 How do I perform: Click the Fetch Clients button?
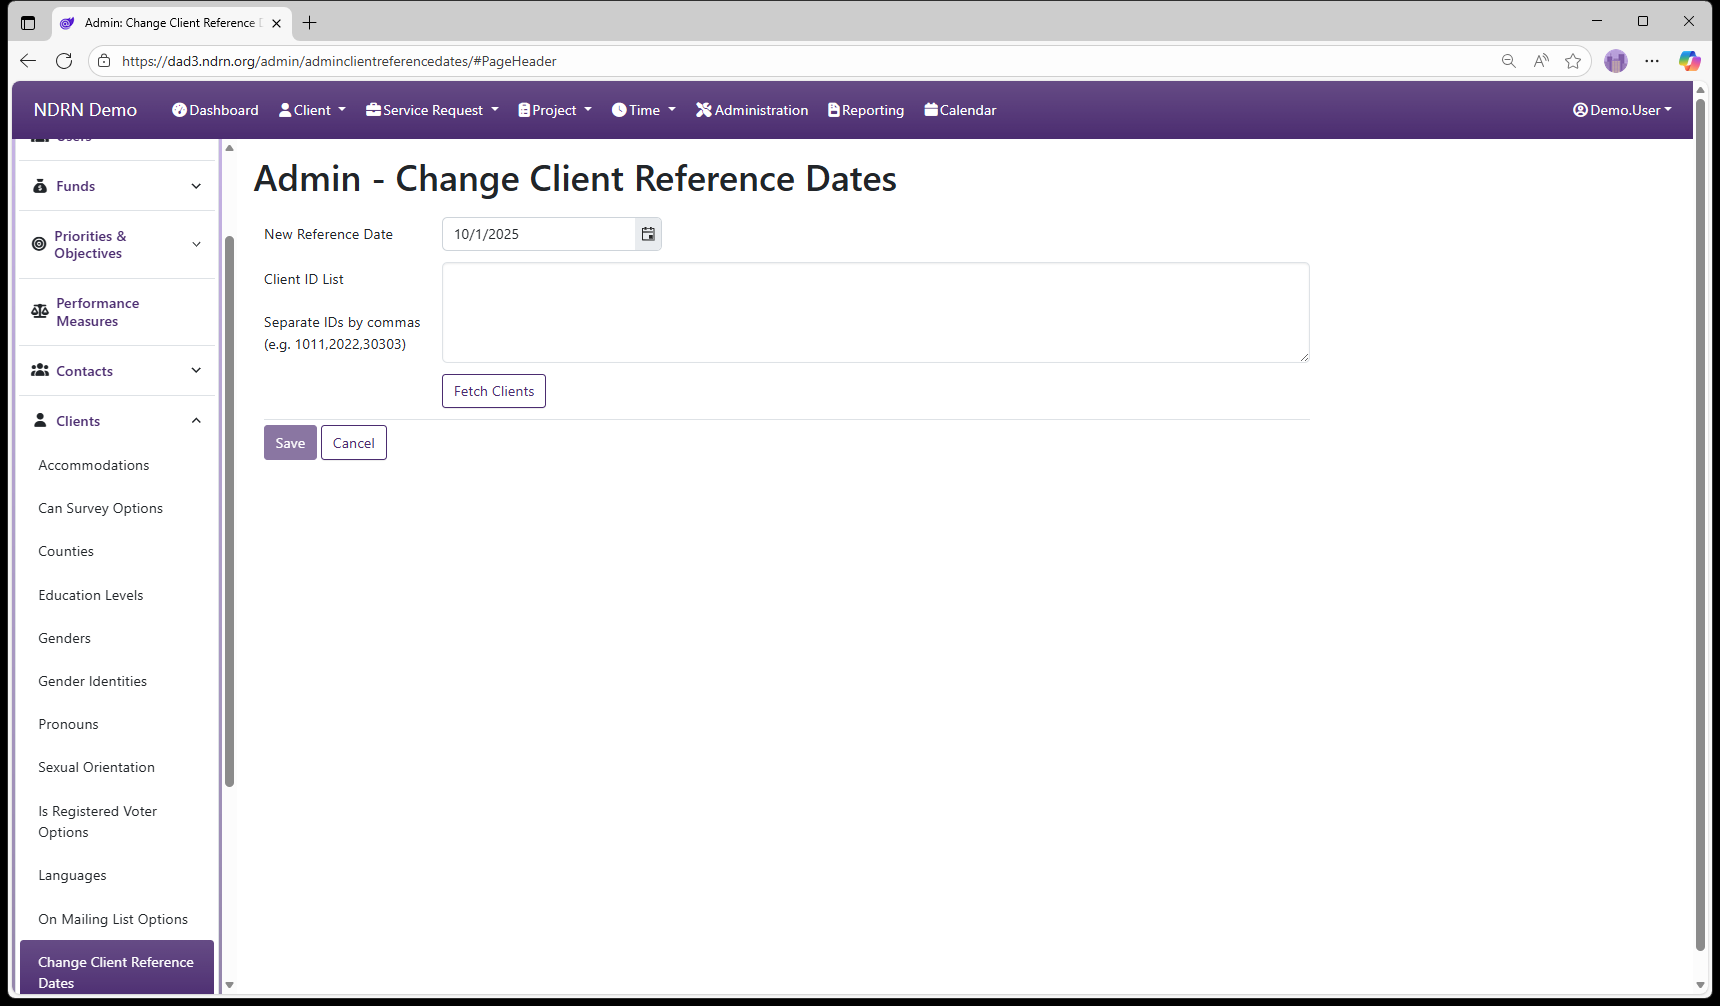click(494, 391)
